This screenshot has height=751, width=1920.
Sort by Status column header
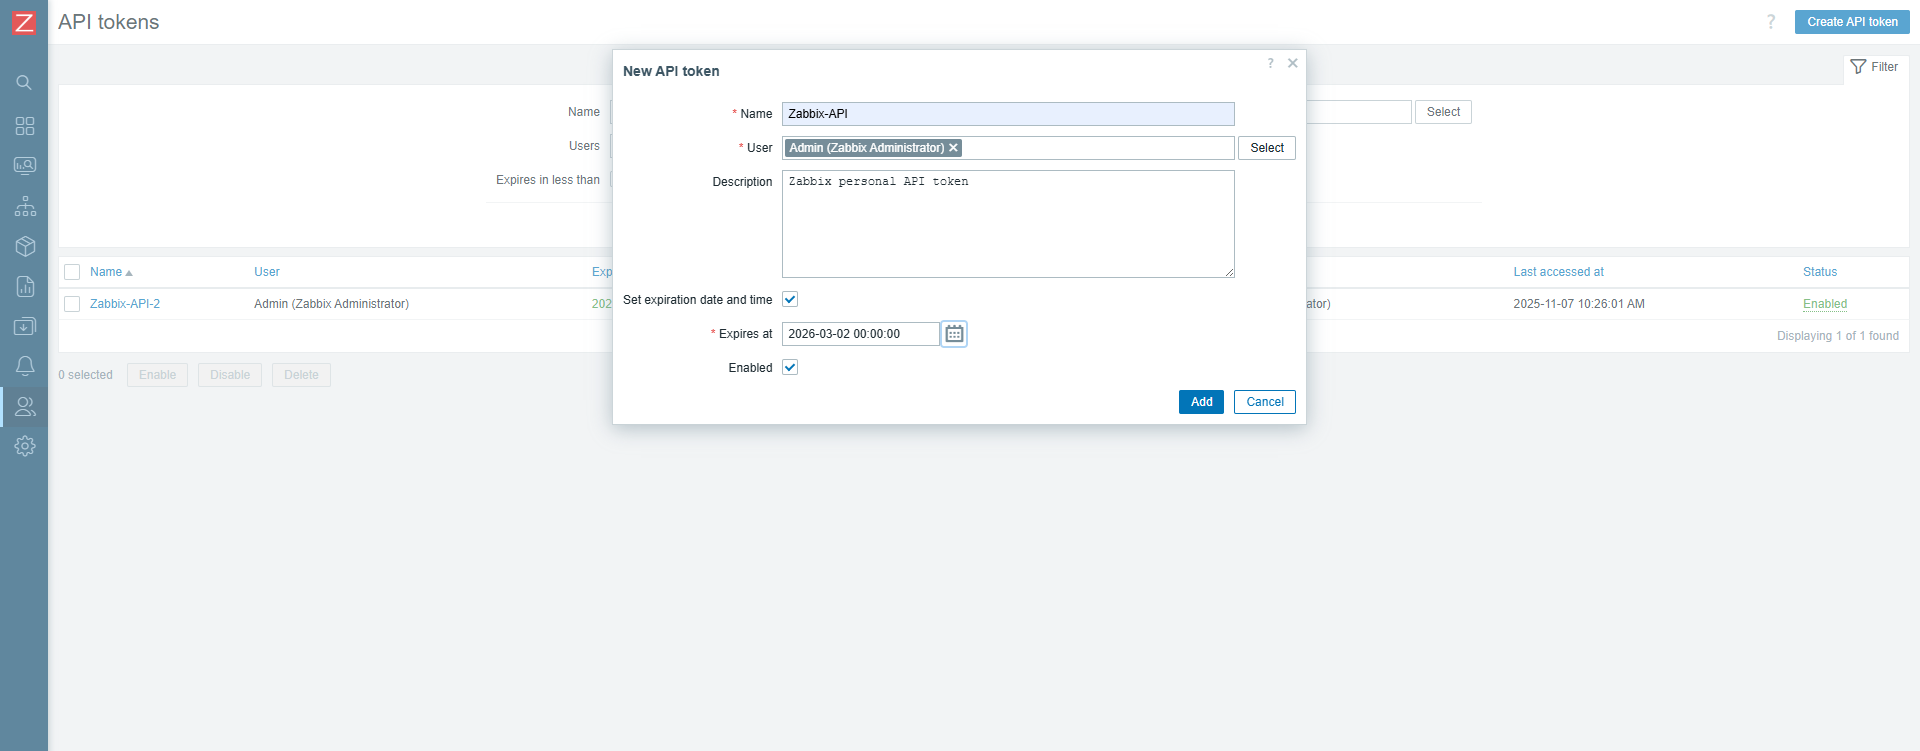click(x=1820, y=272)
